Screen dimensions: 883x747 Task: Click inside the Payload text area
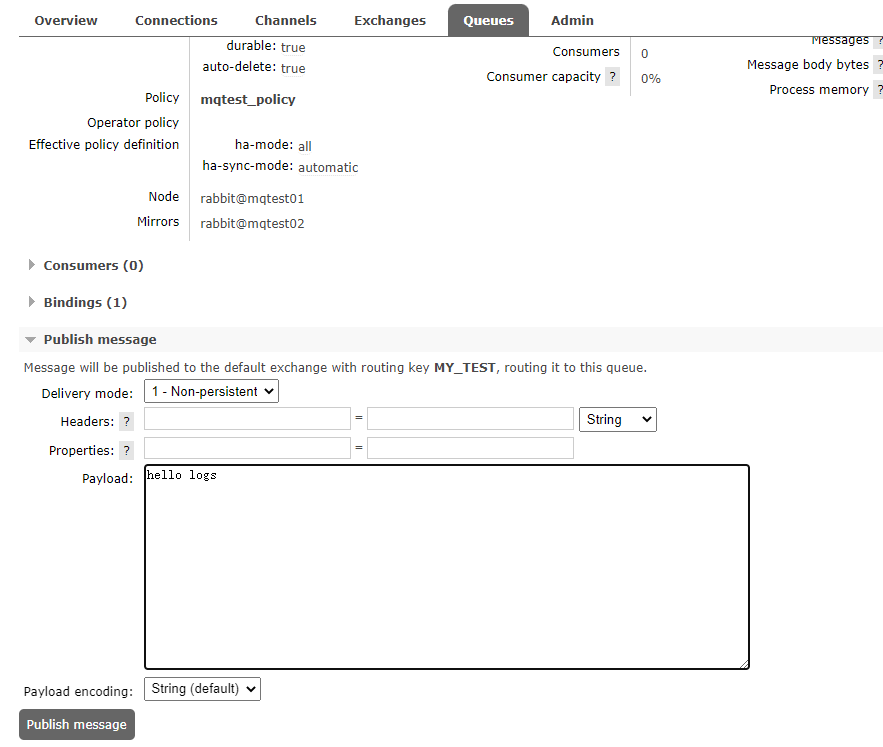coord(446,566)
